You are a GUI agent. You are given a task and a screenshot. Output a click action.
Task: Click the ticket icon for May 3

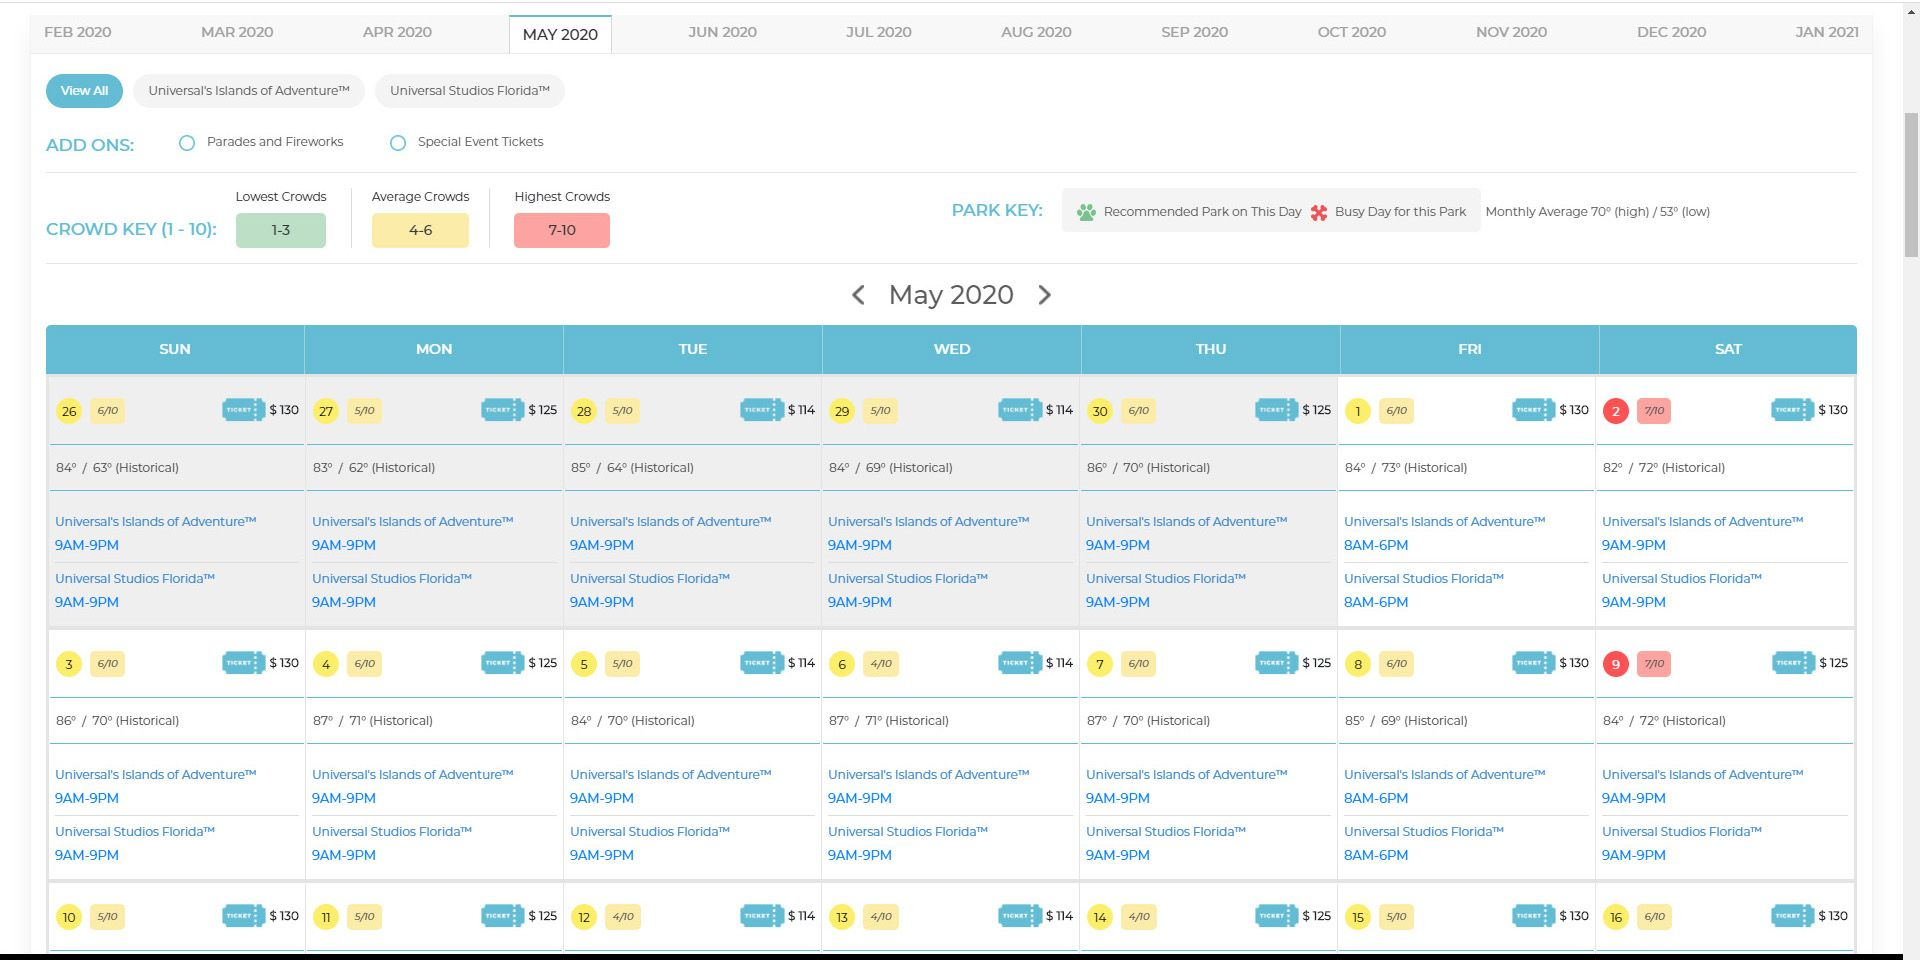point(243,663)
